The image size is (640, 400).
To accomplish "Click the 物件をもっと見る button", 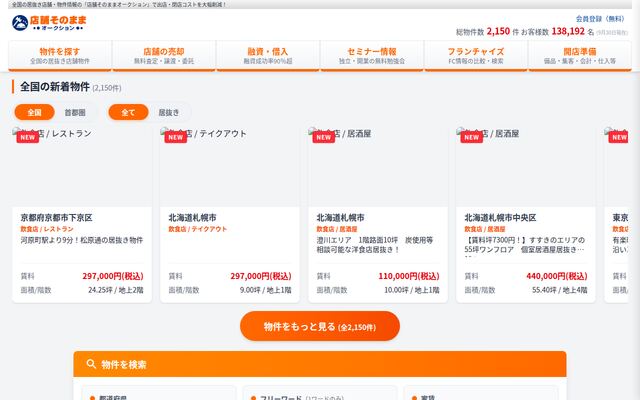I will [320, 326].
